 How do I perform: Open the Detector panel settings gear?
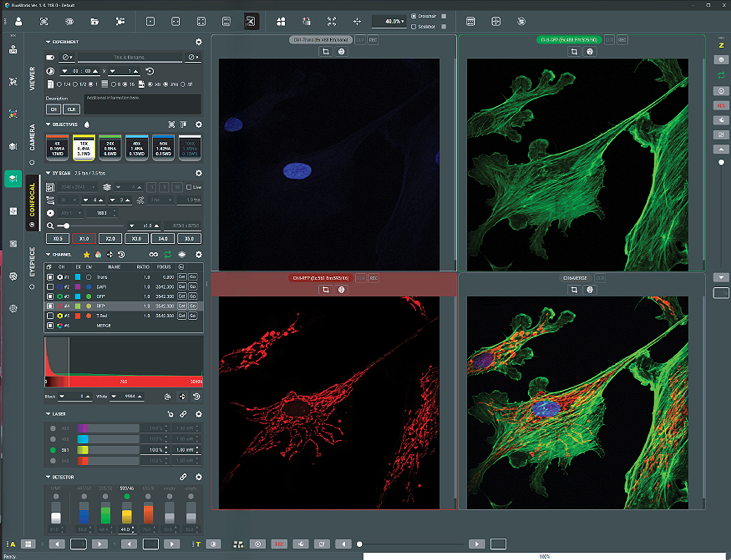[198, 478]
